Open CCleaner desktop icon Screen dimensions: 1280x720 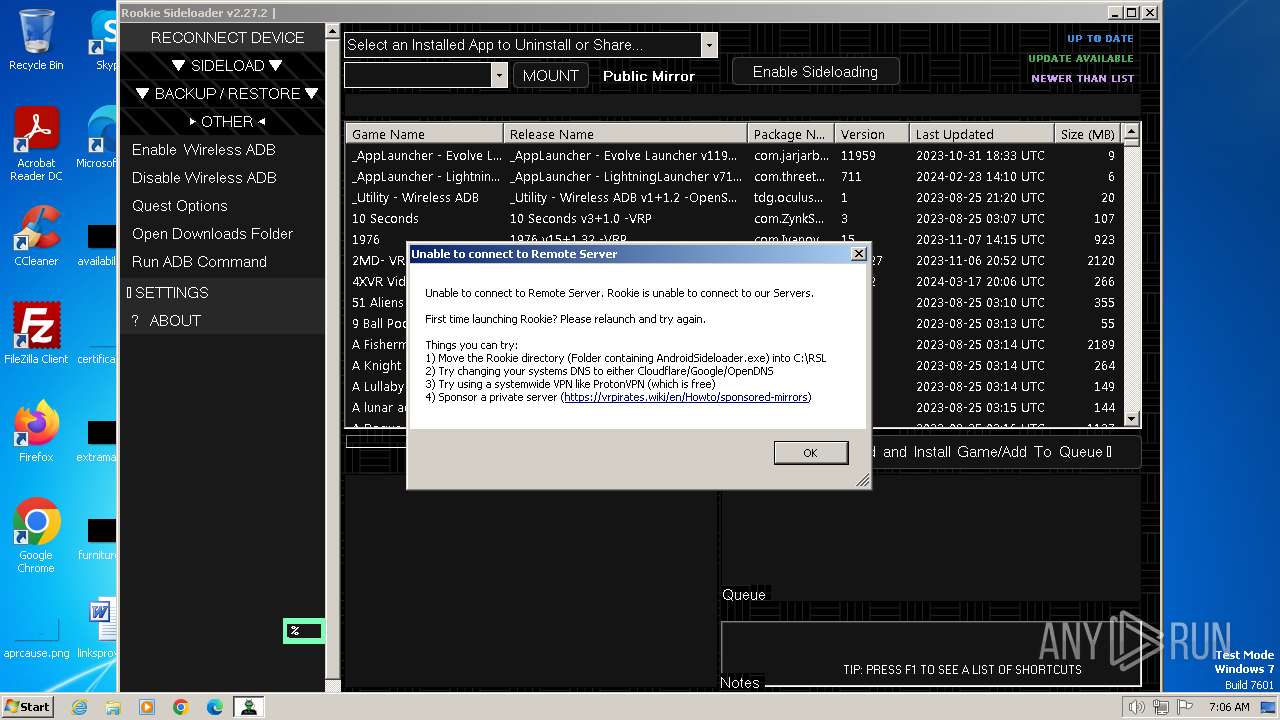coord(36,236)
